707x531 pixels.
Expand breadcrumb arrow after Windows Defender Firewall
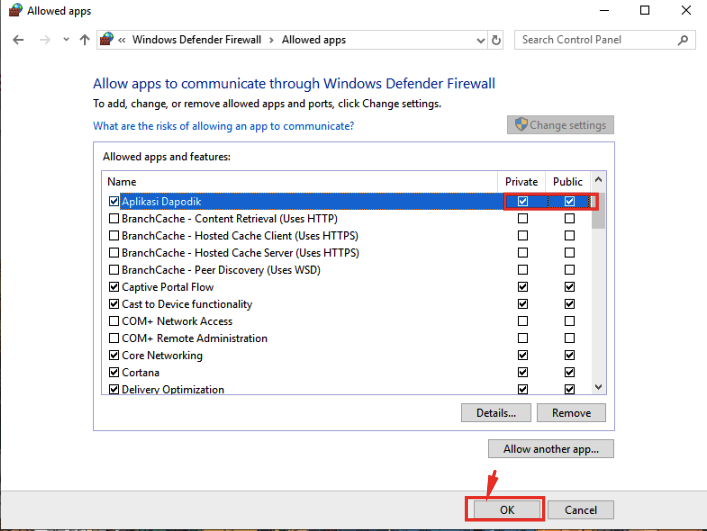point(271,40)
